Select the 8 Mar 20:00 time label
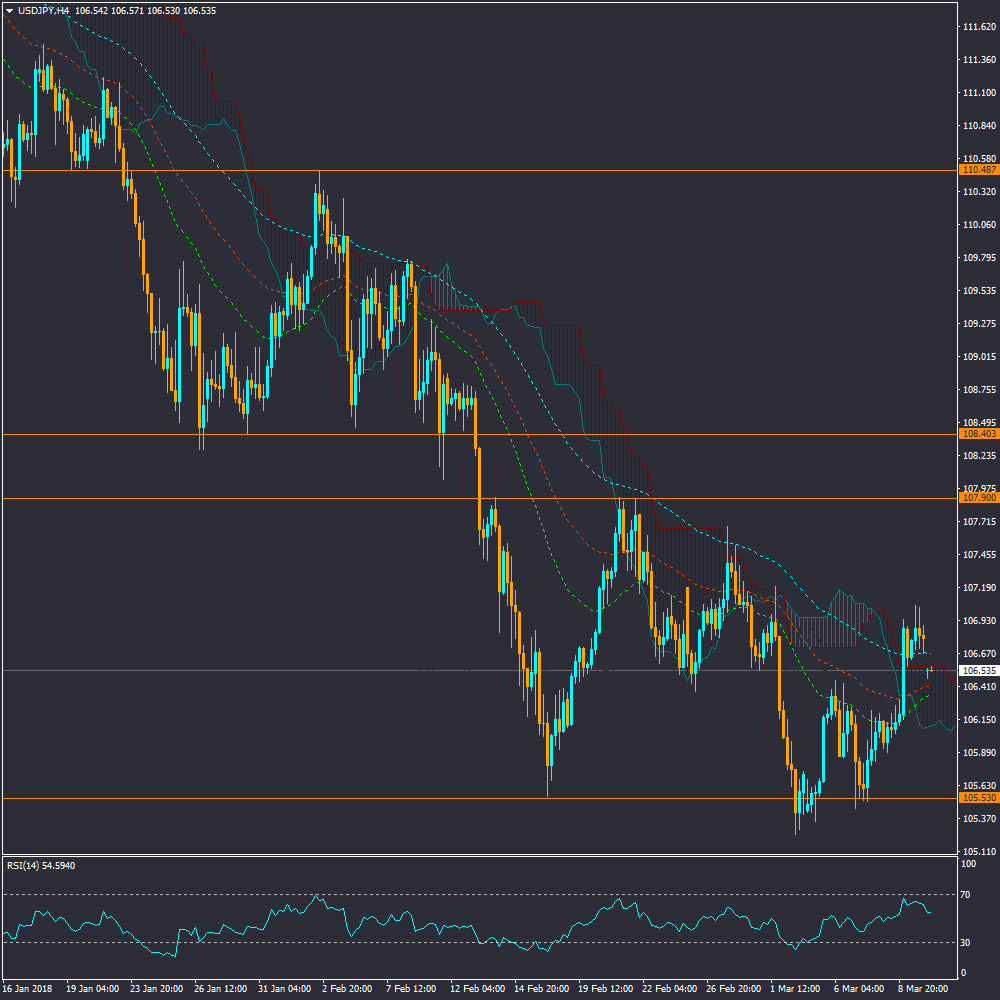The width and height of the screenshot is (1000, 1000). (x=923, y=988)
